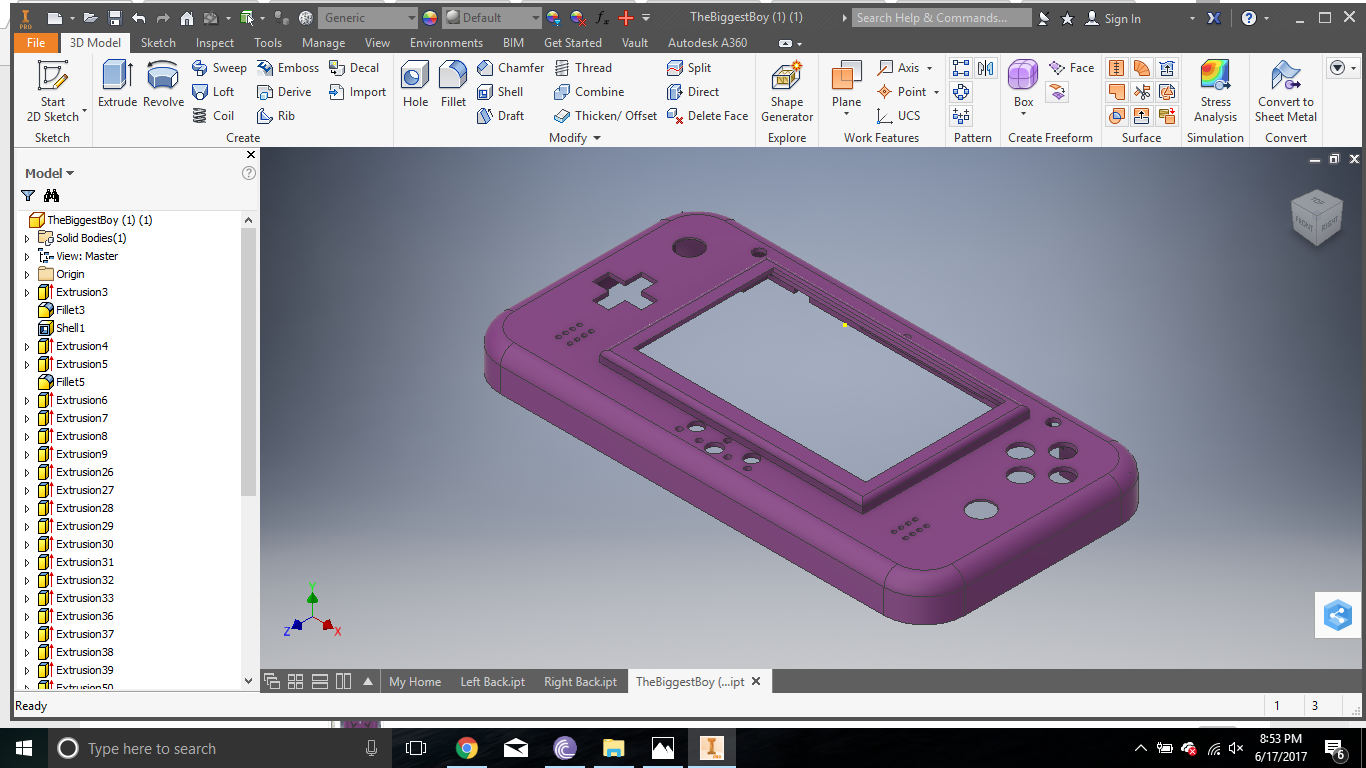1366x768 pixels.
Task: Select the Hole tool
Action: pos(415,84)
